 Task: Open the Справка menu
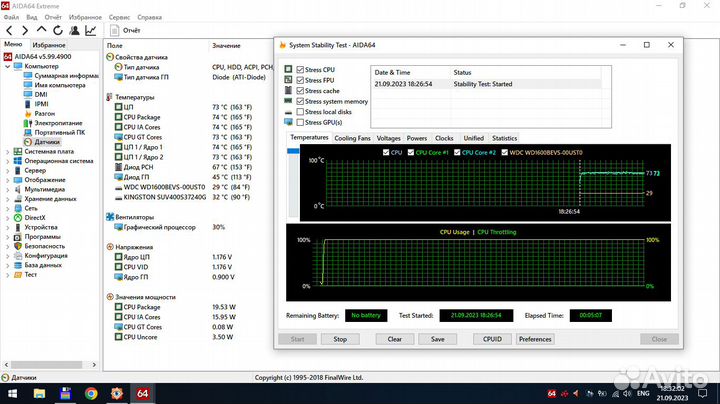pos(150,17)
